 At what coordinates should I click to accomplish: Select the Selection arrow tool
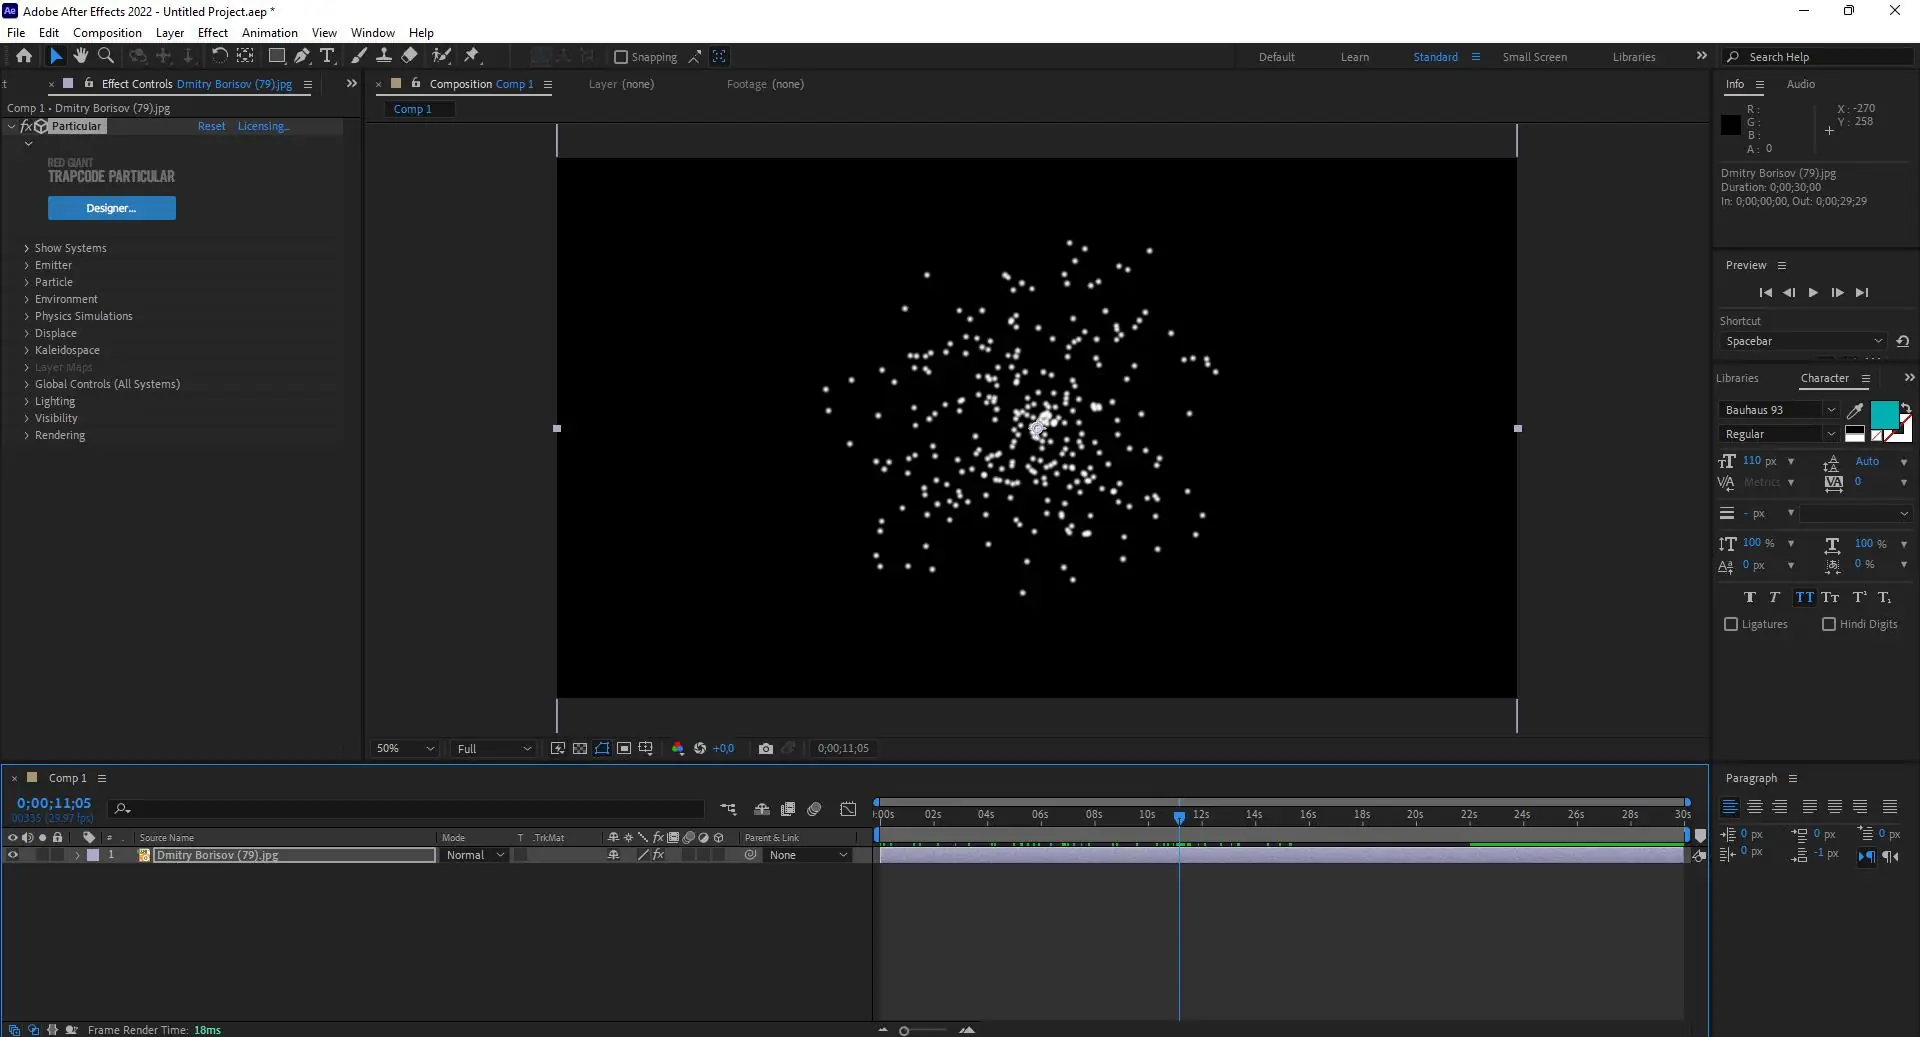(56, 56)
